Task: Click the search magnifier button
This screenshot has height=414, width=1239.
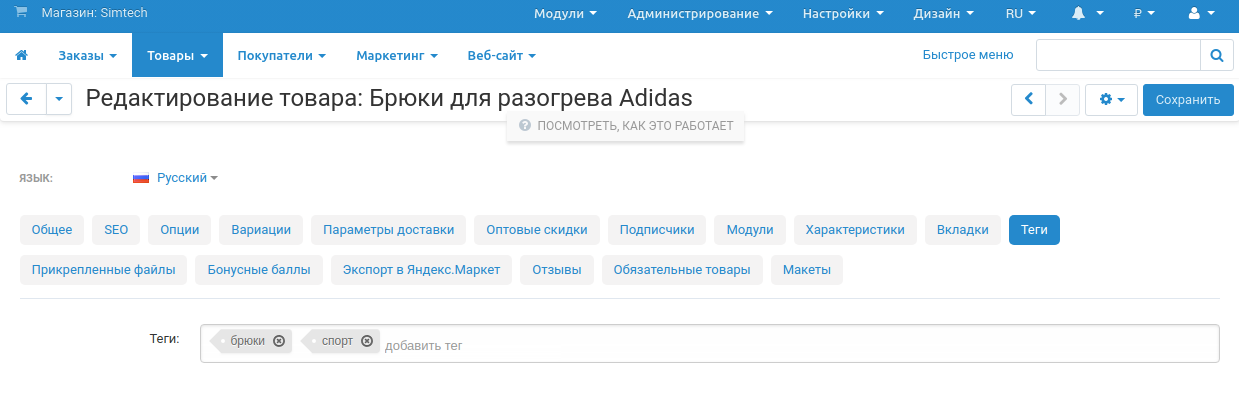Action: pyautogui.click(x=1216, y=56)
